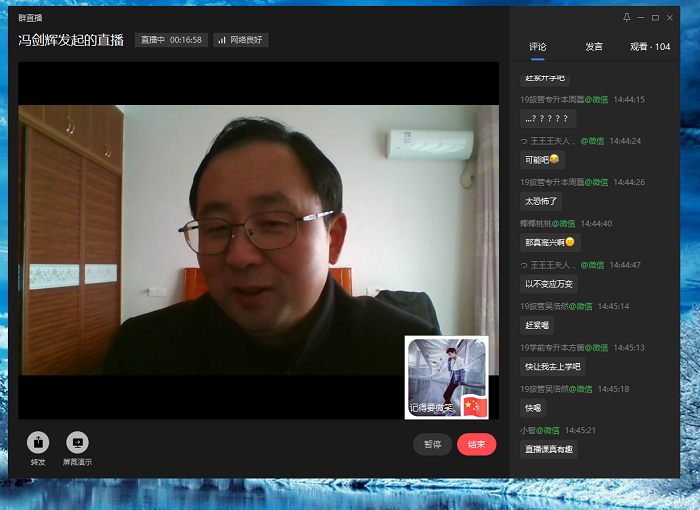
Task: Select the comment 快让我去上学吧
Action: [552, 366]
